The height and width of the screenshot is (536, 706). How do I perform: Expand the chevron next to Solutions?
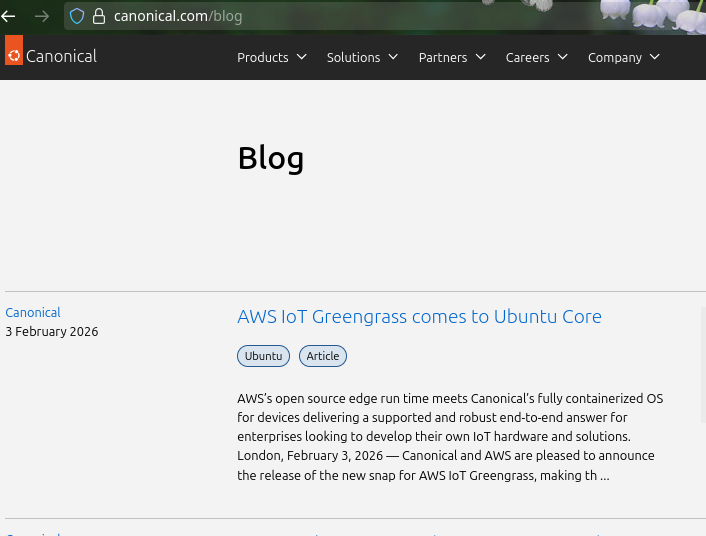(393, 57)
